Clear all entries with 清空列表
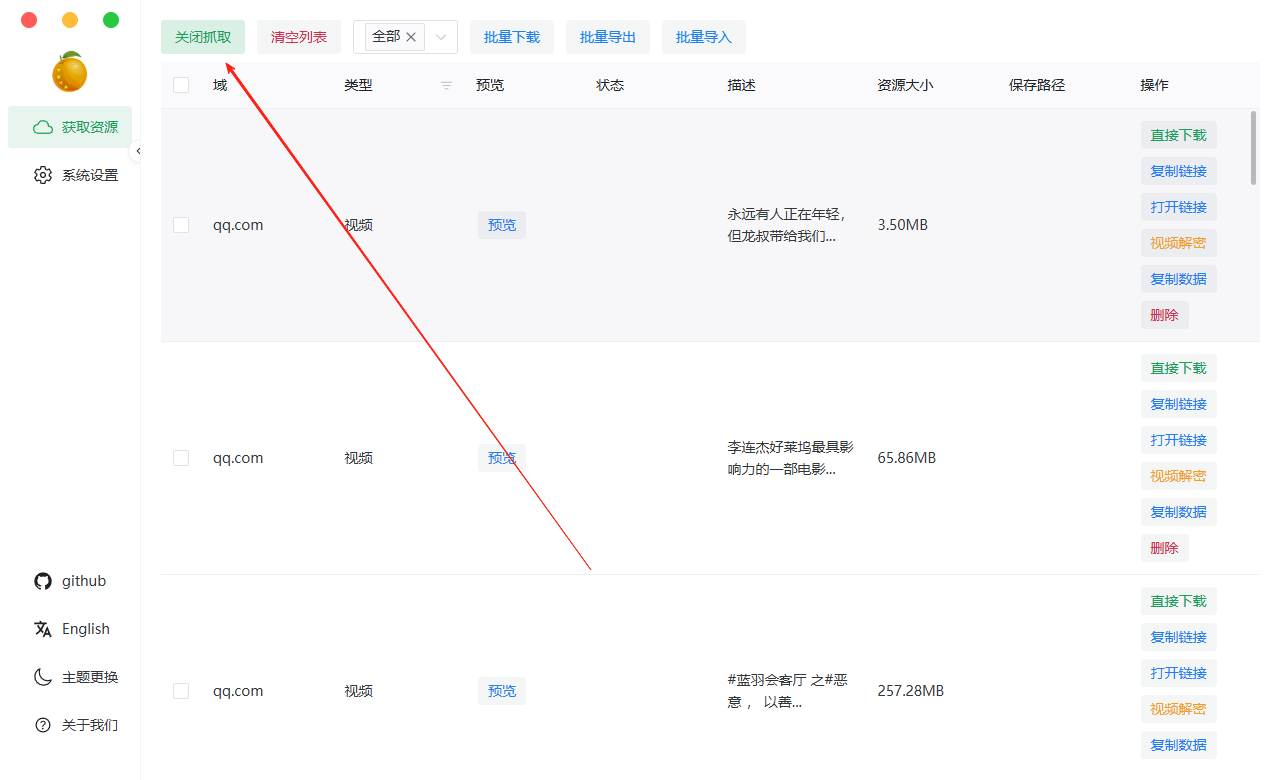This screenshot has height=780, width=1280. pos(298,36)
